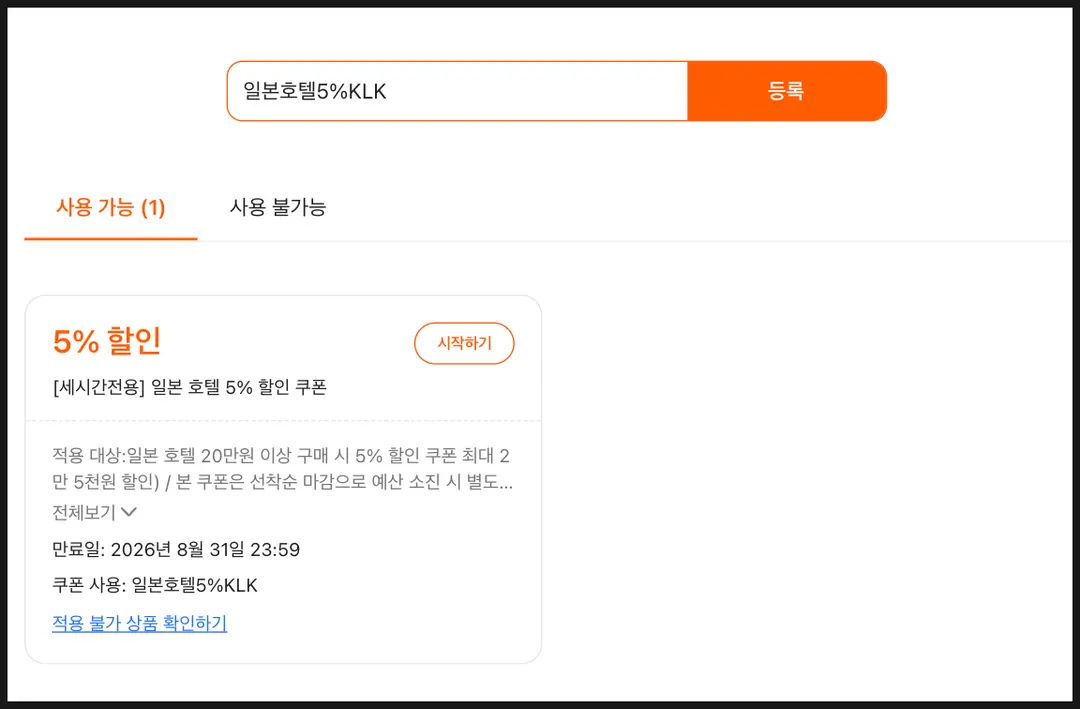Click the ellipsis ending the coupon description

click(506, 482)
